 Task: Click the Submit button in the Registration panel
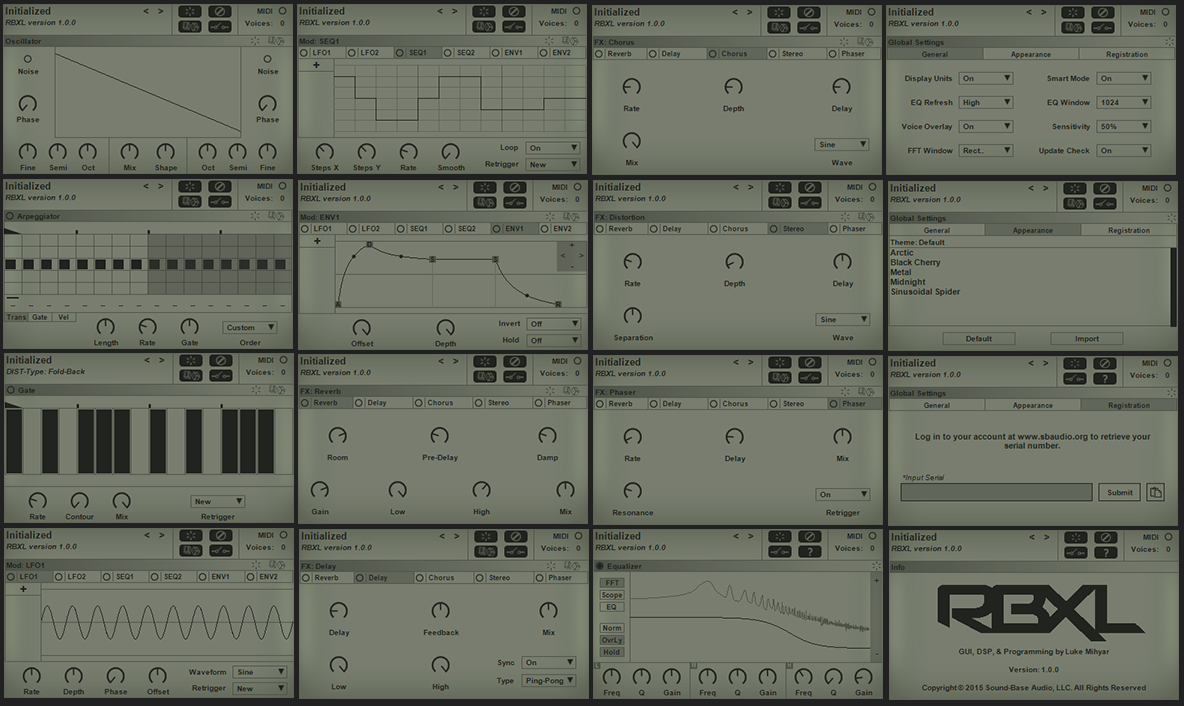(1120, 492)
